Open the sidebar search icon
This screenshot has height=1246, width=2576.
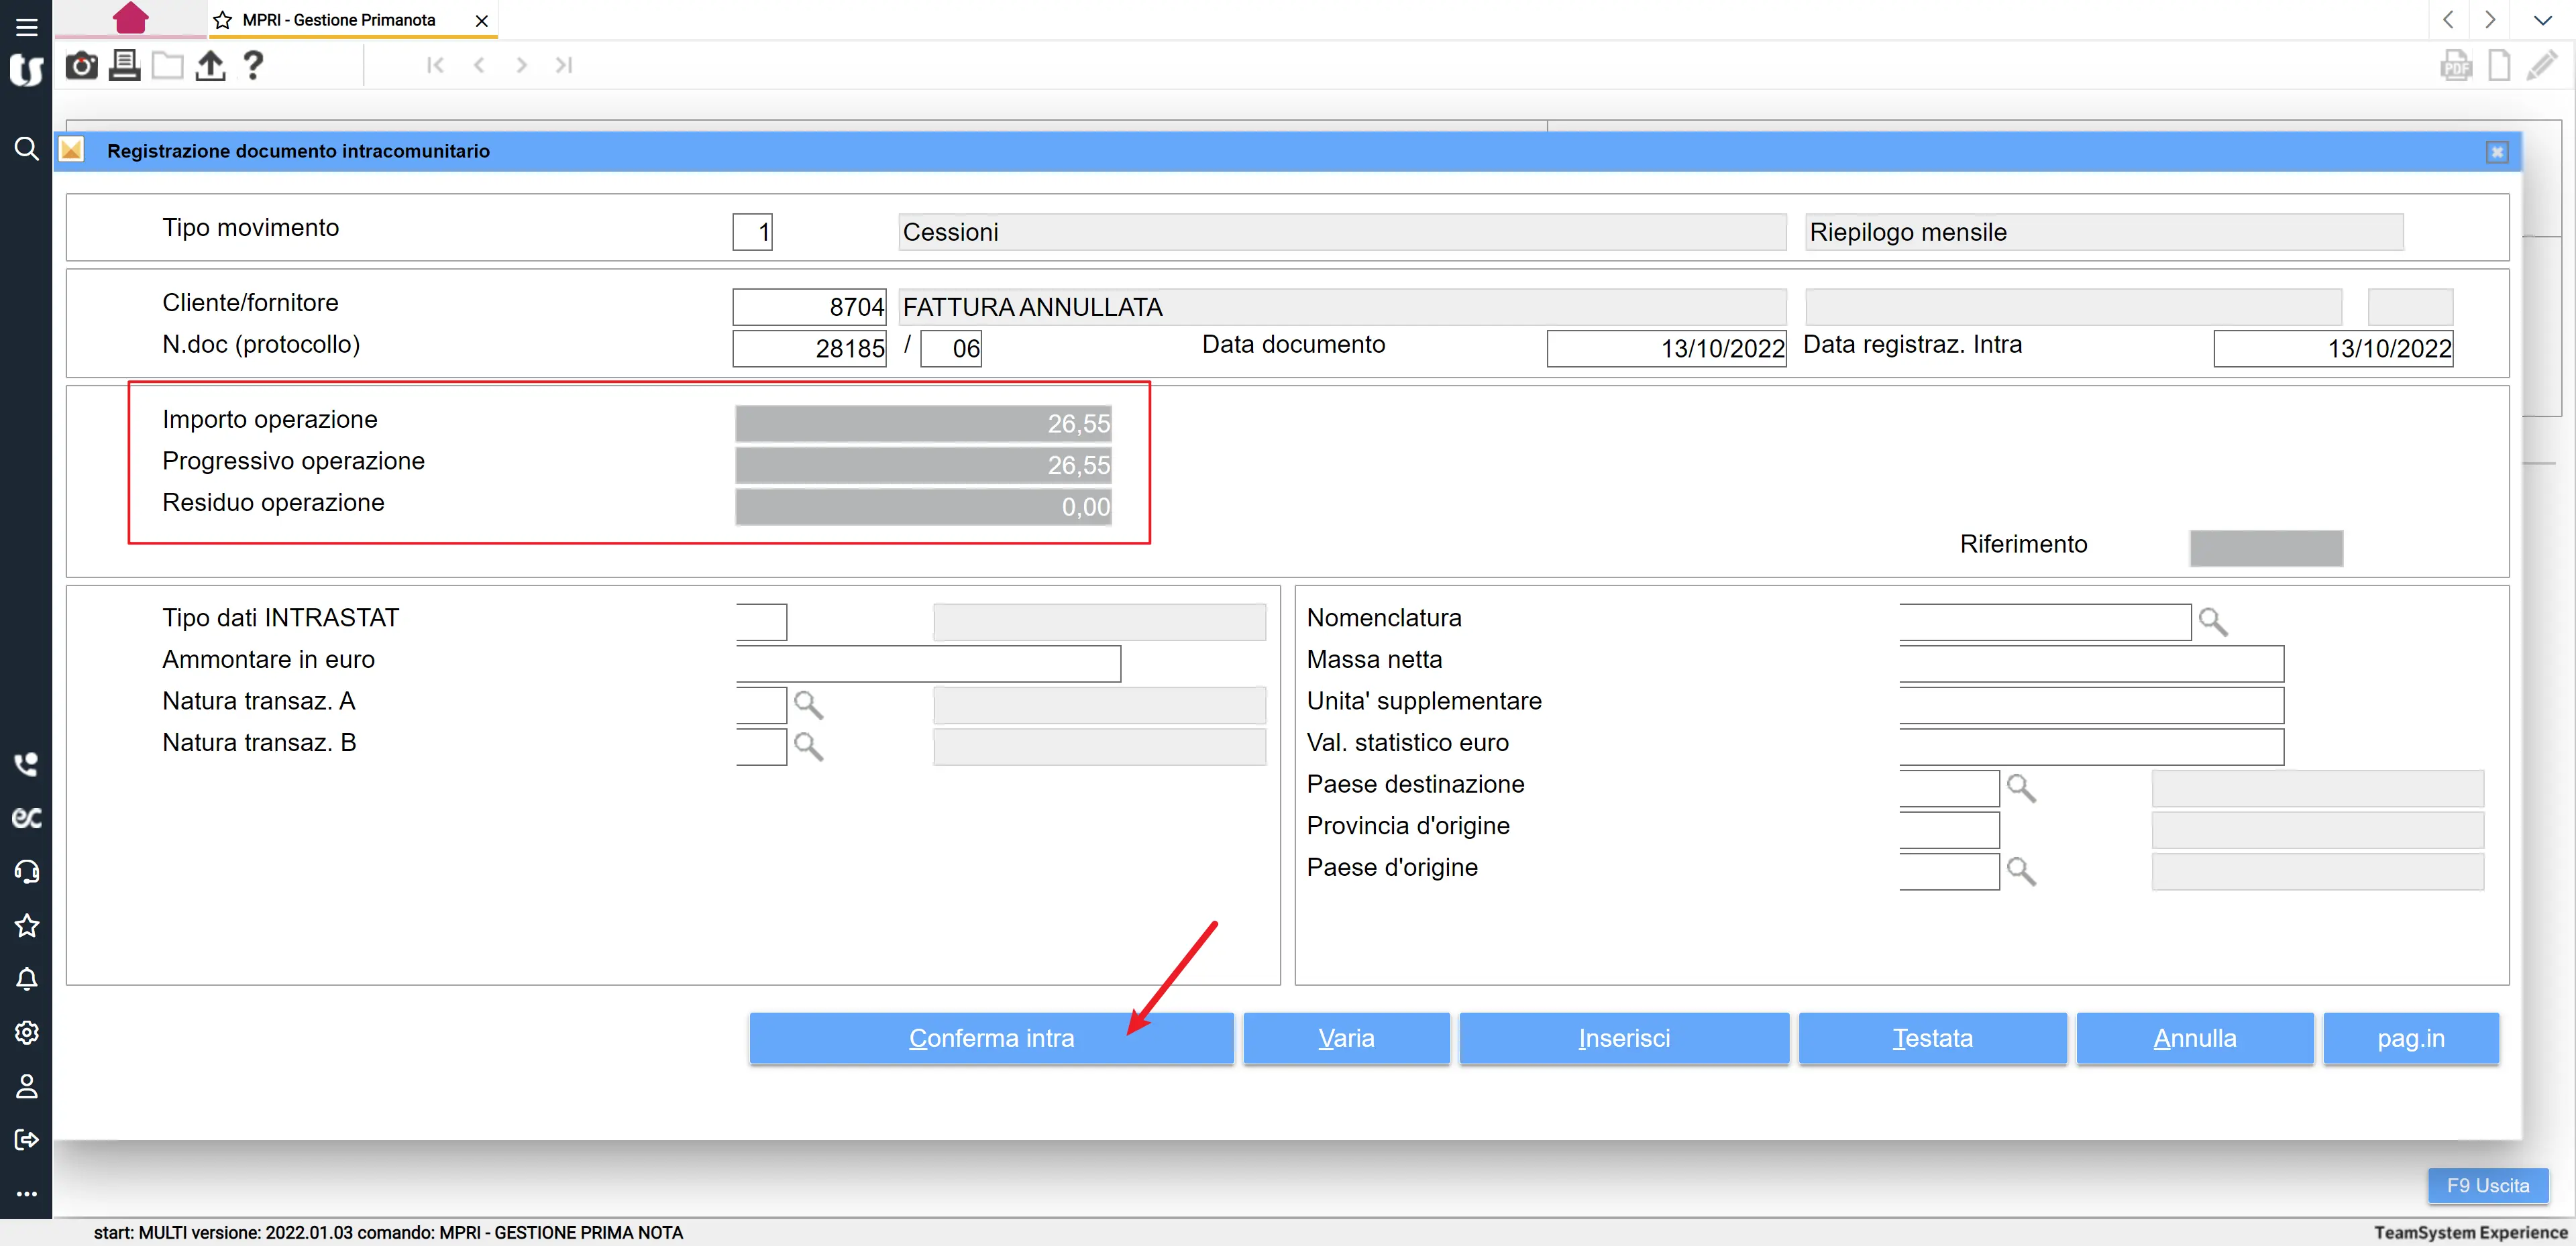pyautogui.click(x=26, y=149)
